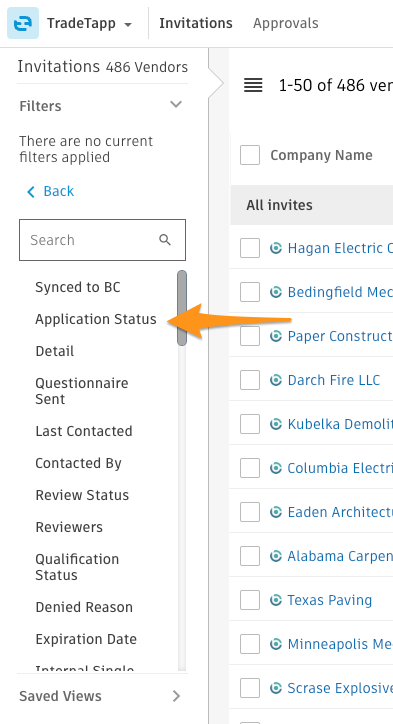
Task: Click the Back chevron arrow icon
Action: point(31,192)
